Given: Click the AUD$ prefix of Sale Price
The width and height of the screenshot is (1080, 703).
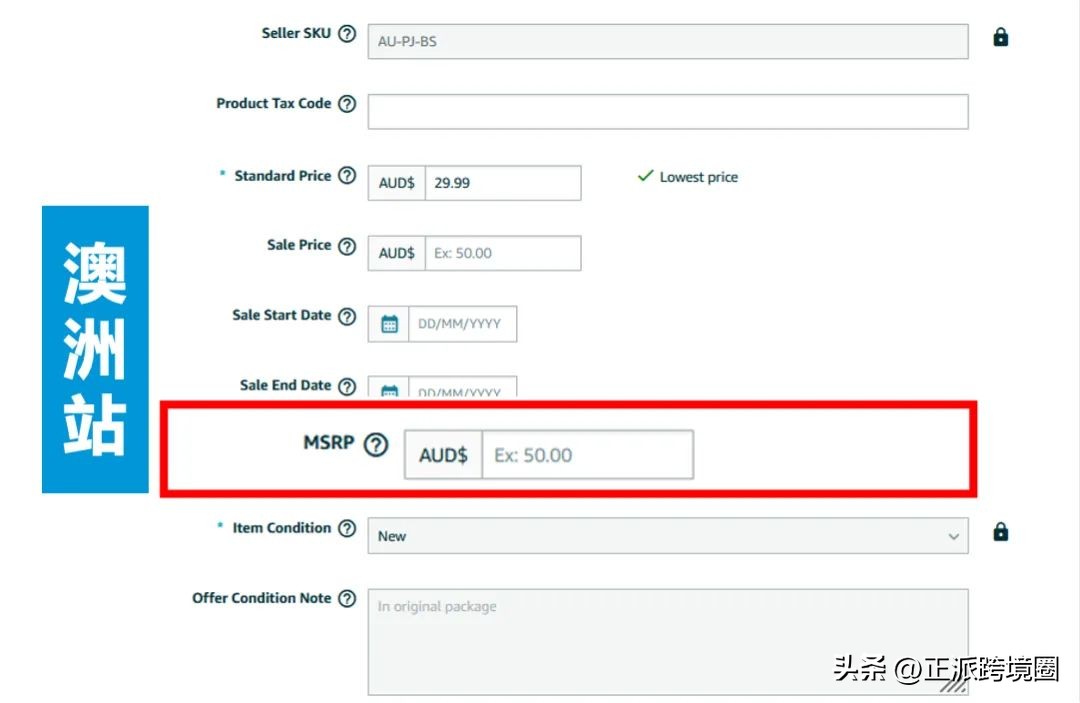Looking at the screenshot, I should [x=397, y=253].
